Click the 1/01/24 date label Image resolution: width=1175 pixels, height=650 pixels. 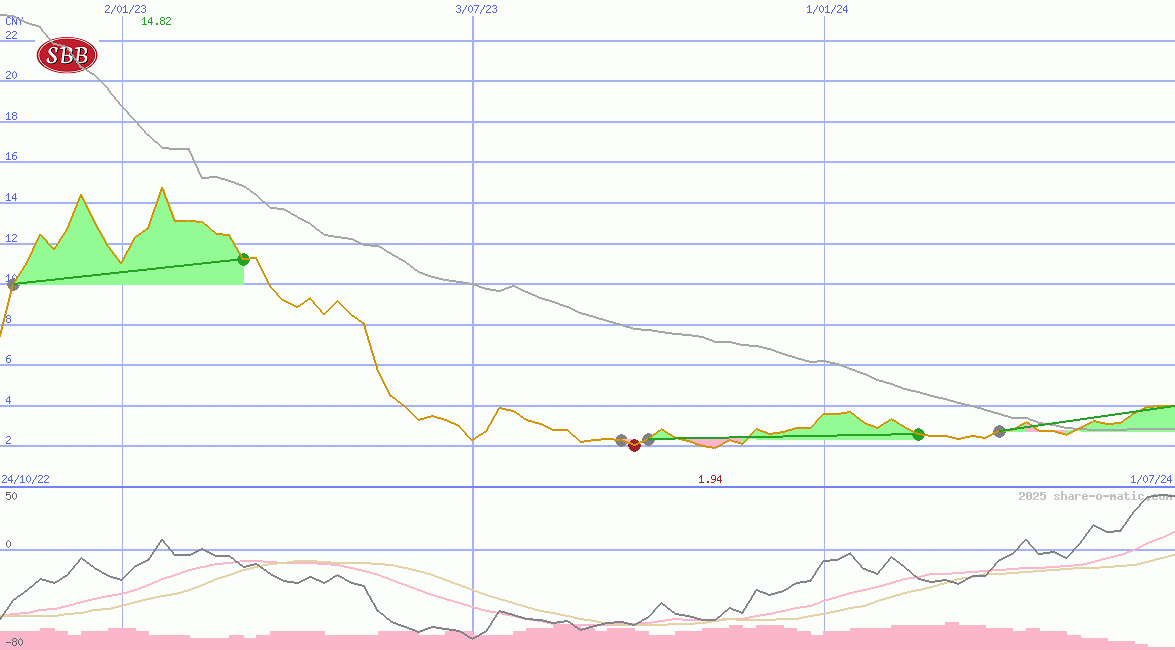[827, 9]
